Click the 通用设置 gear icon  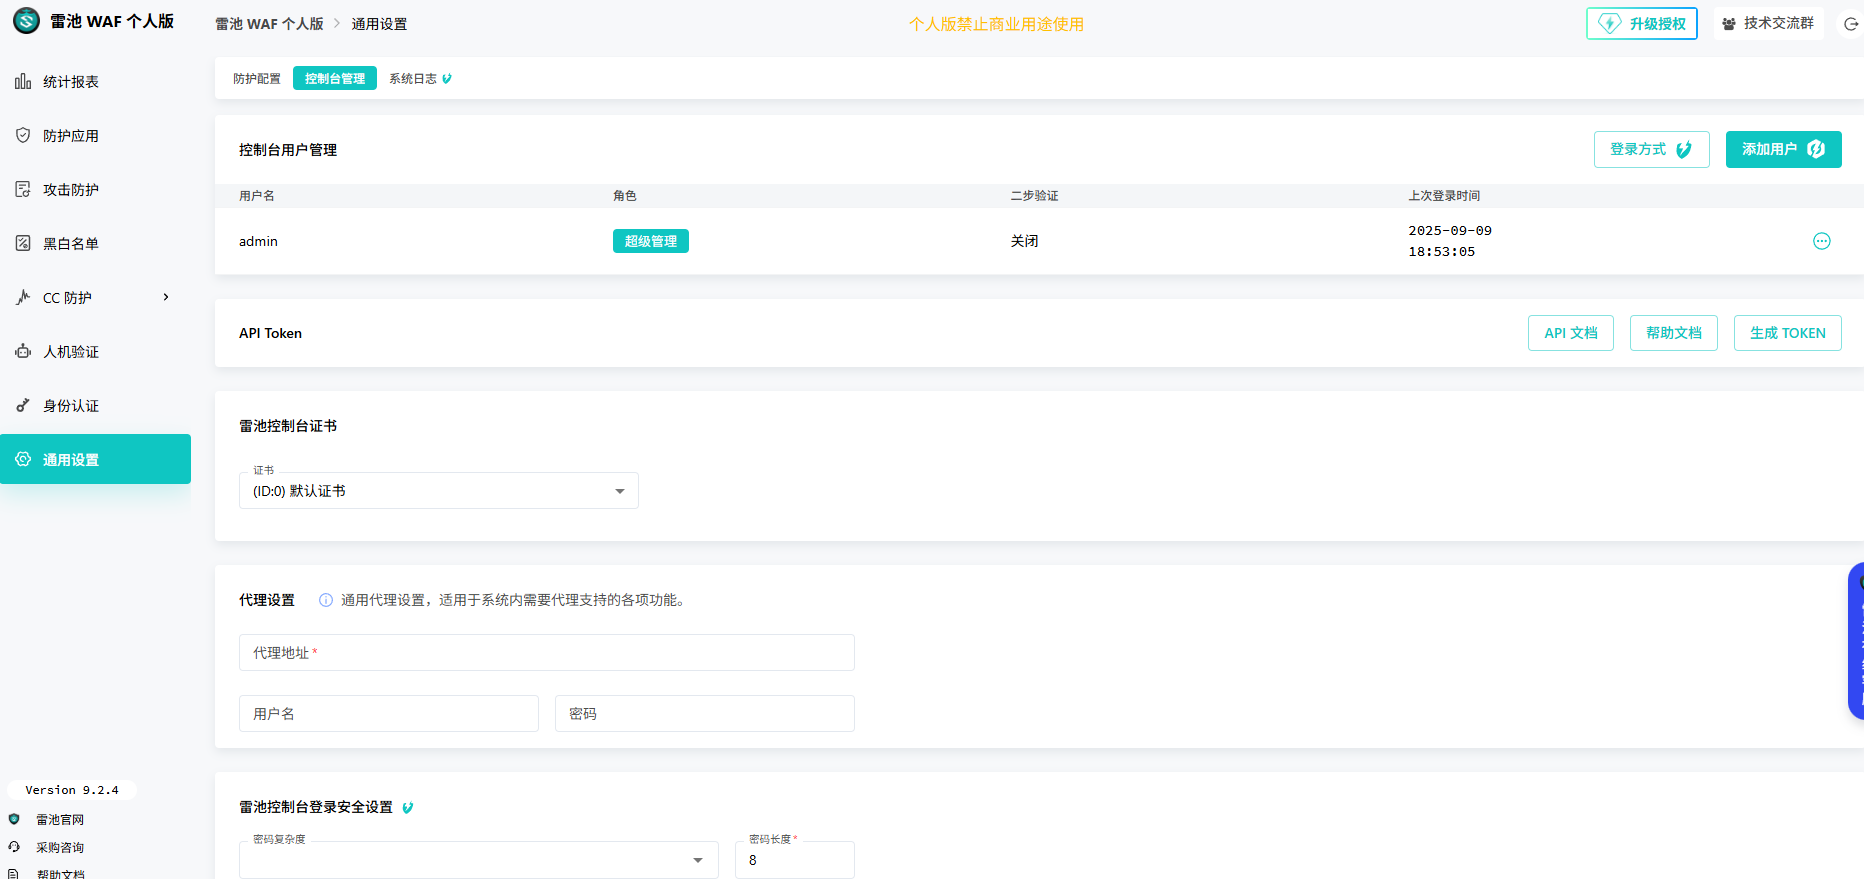click(x=23, y=459)
